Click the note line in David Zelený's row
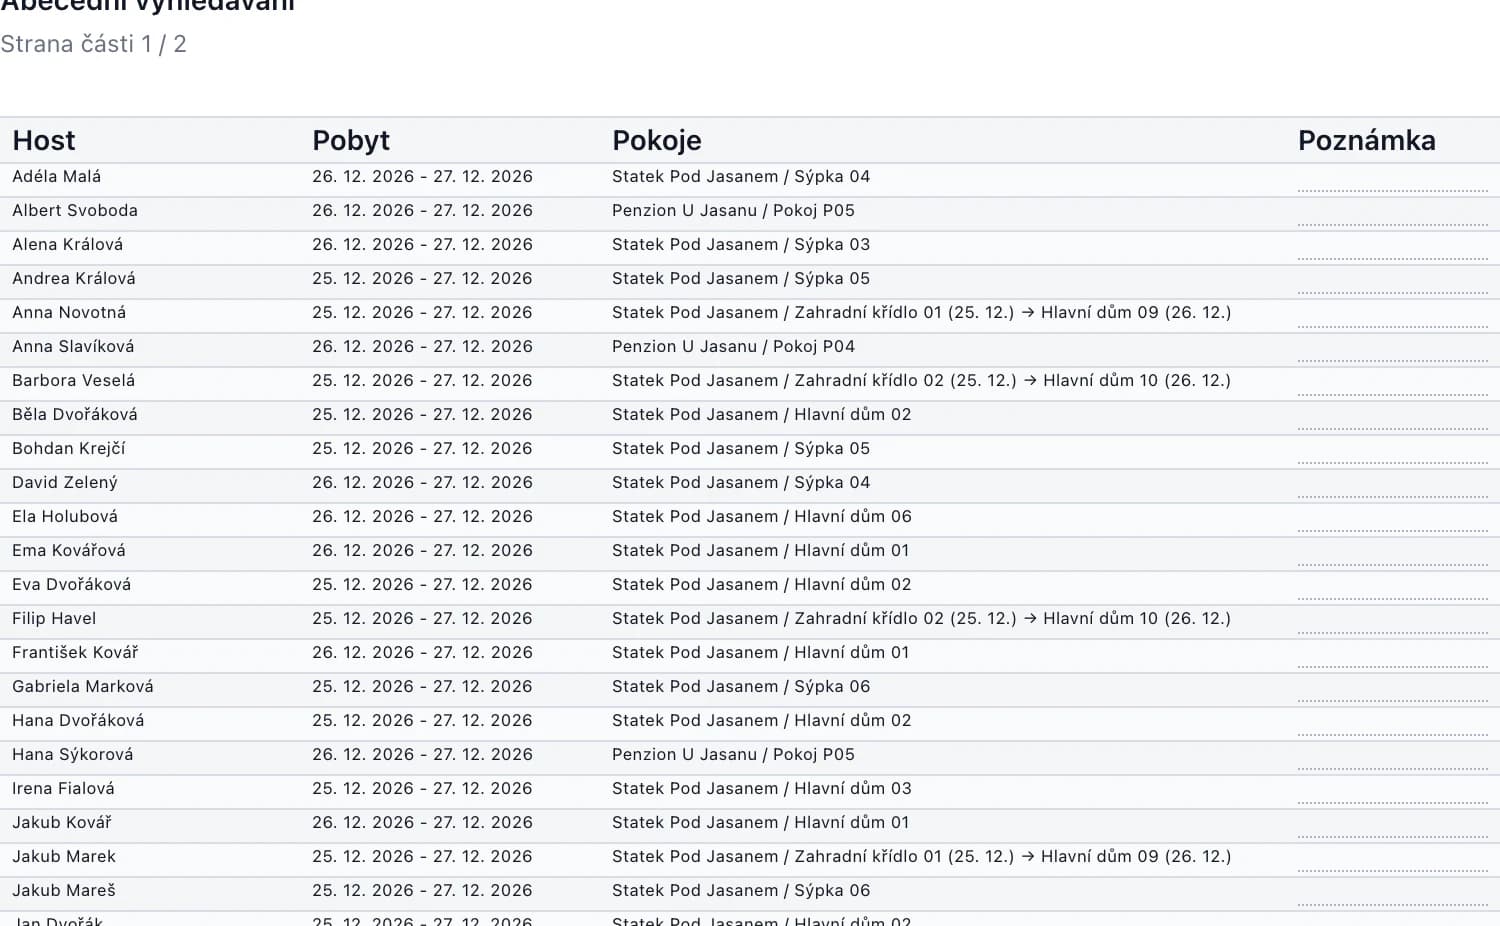This screenshot has height=926, width=1500. [1393, 496]
